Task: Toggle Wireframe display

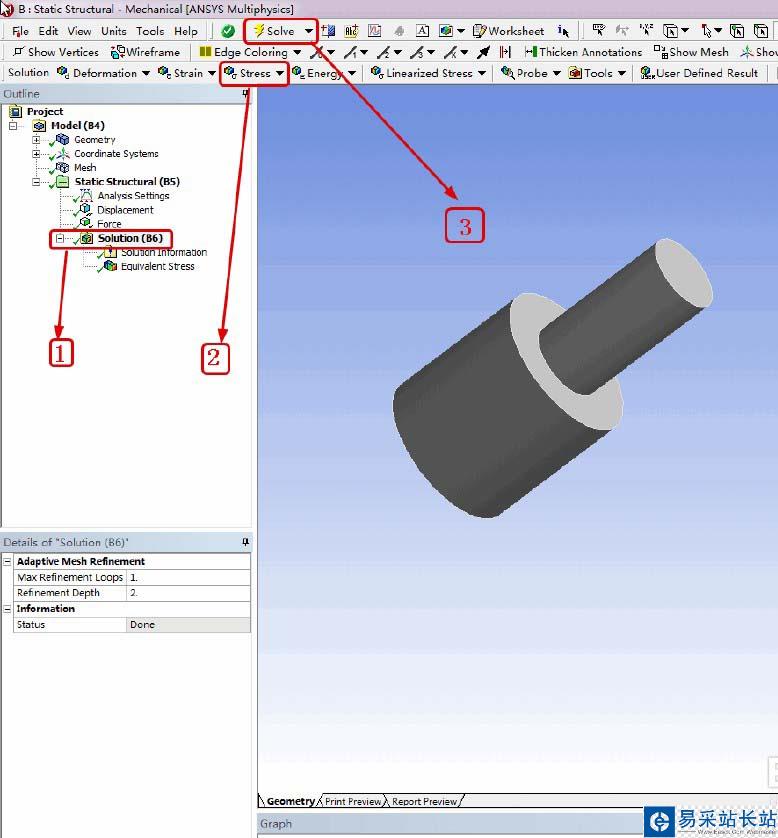Action: (x=145, y=52)
